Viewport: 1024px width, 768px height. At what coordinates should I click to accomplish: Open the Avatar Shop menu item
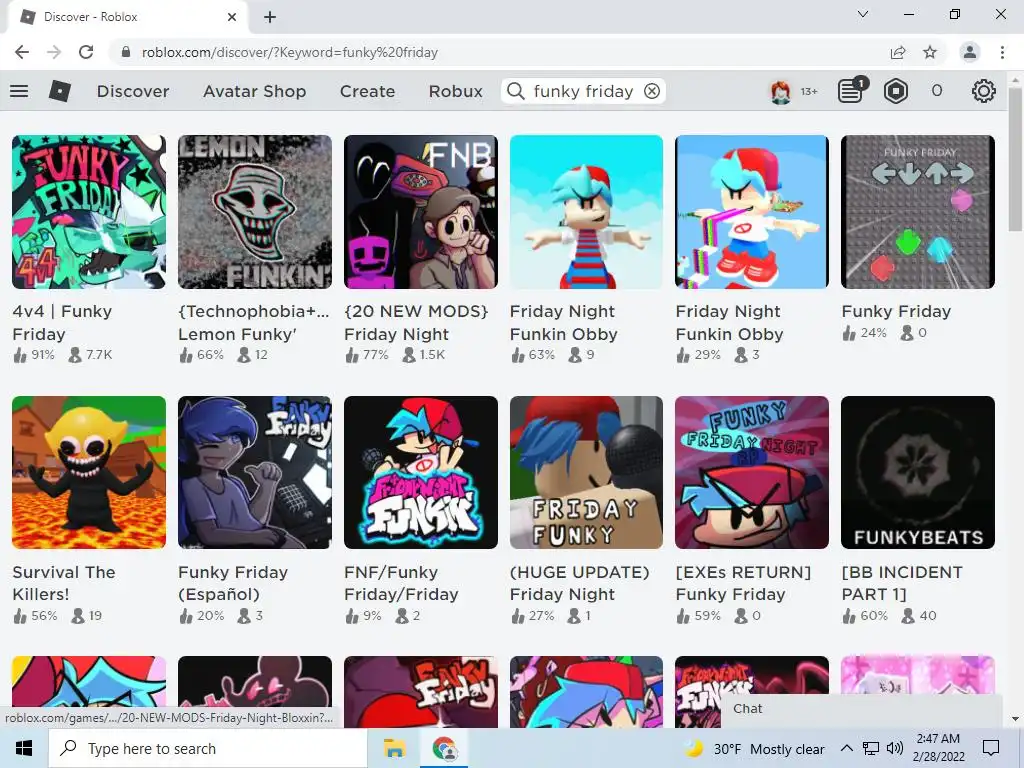[x=254, y=91]
